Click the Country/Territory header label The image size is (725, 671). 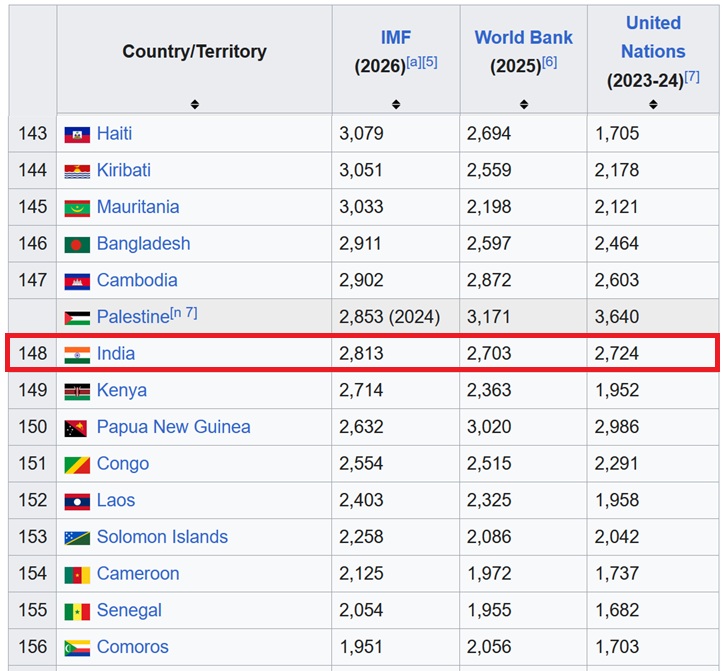coord(194,51)
